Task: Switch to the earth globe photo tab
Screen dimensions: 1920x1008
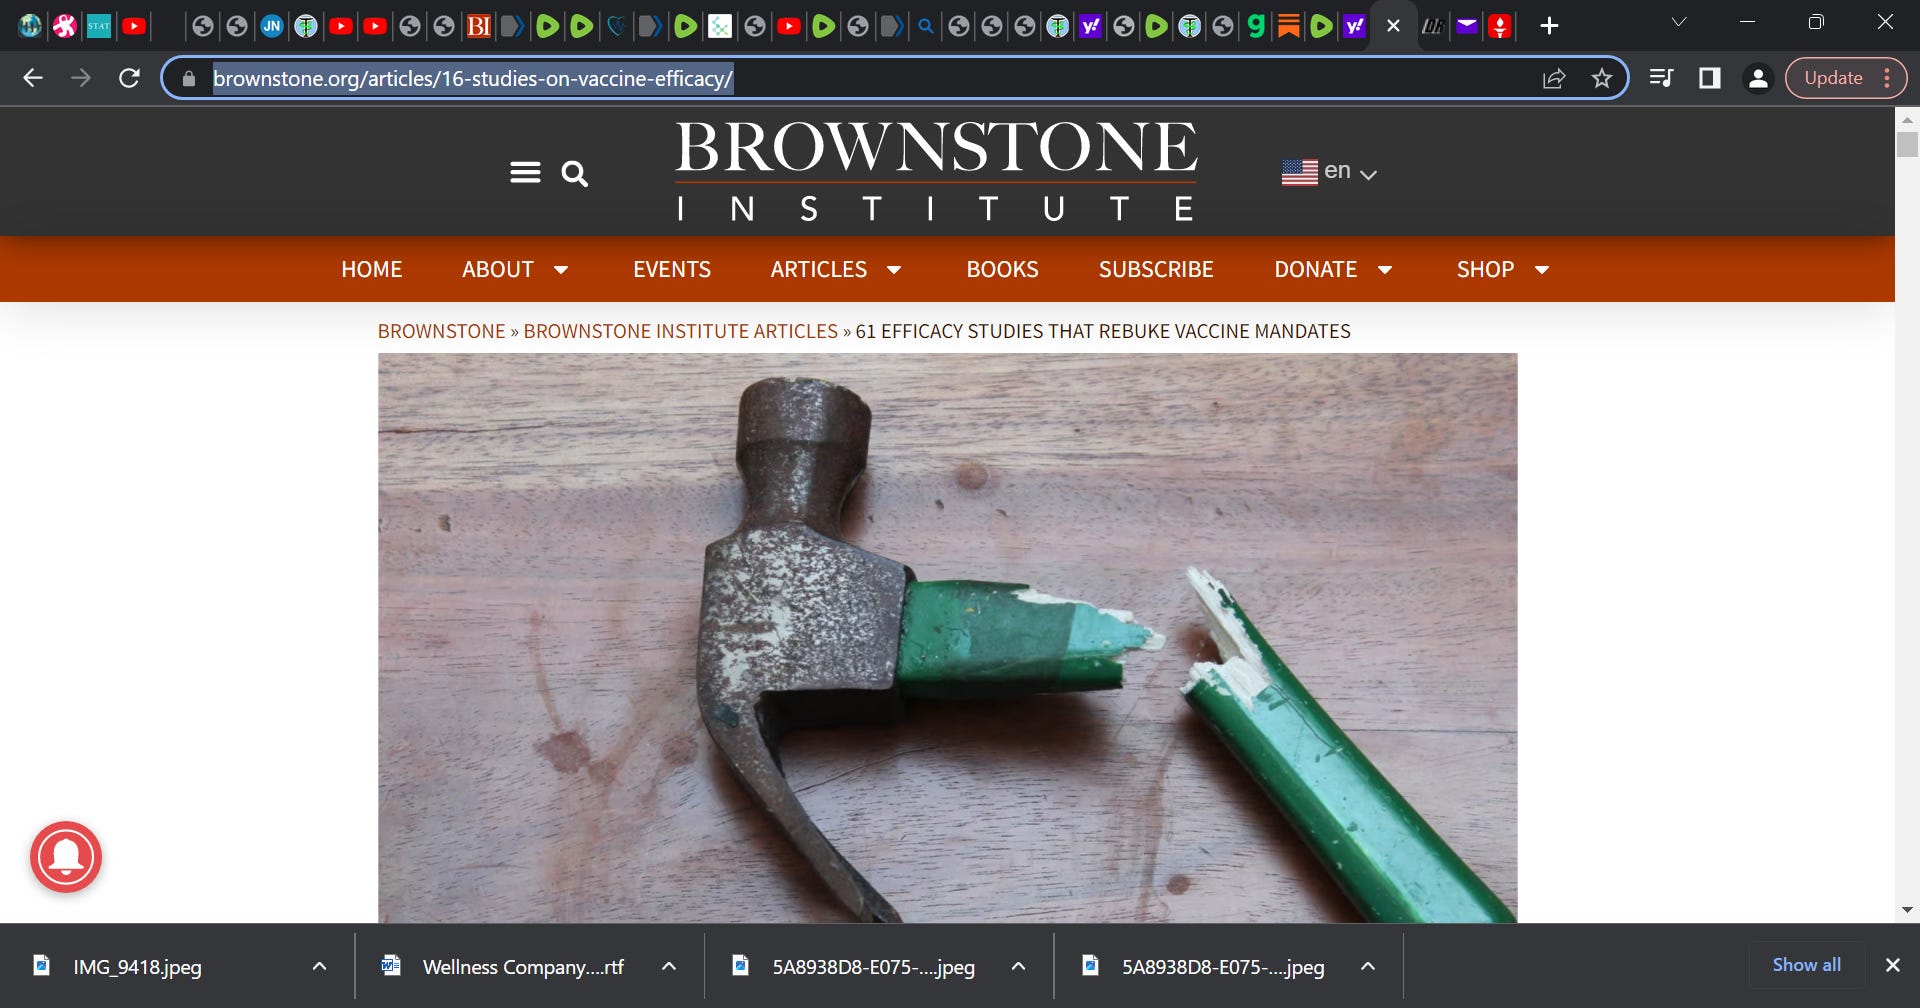Action: (30, 26)
